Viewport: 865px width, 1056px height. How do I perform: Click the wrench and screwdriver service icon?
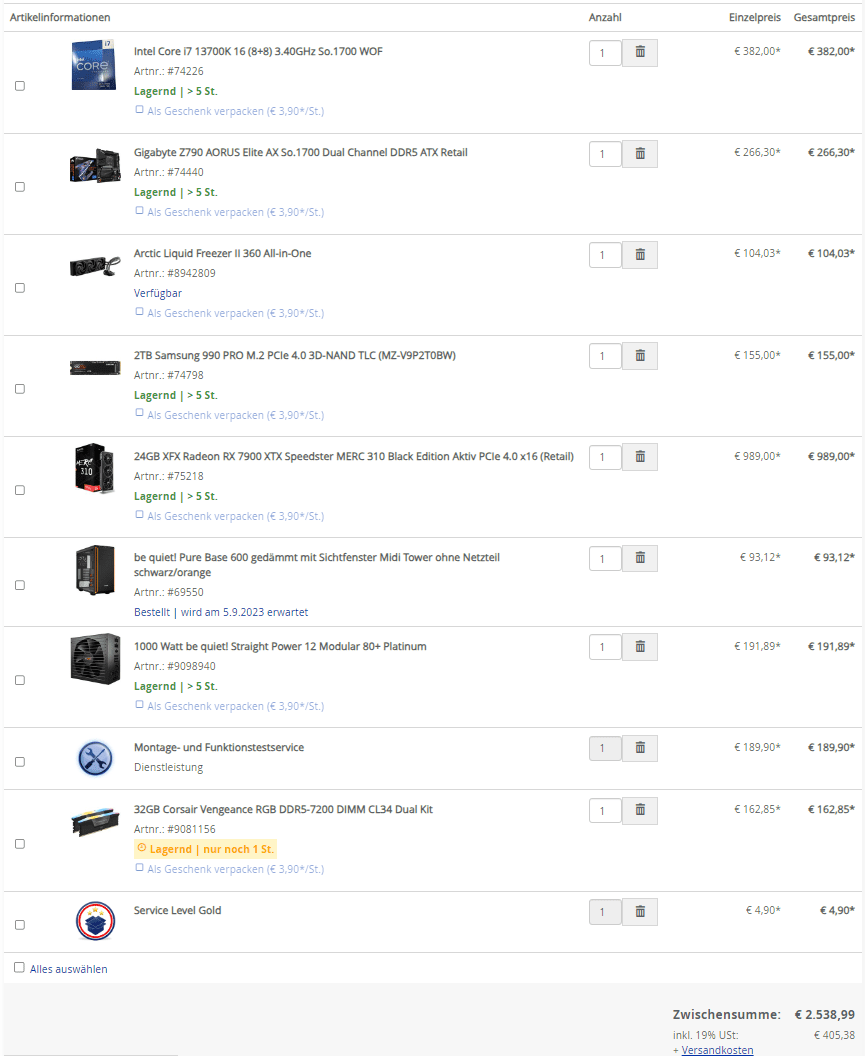point(95,758)
